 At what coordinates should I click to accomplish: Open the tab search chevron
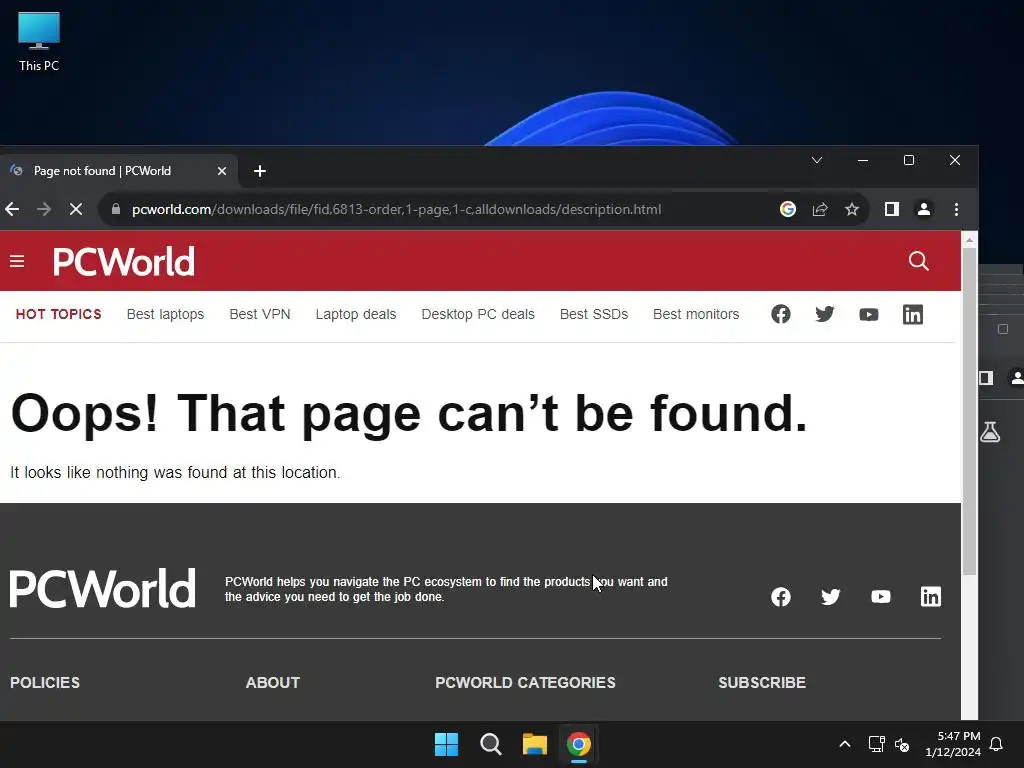coord(816,160)
